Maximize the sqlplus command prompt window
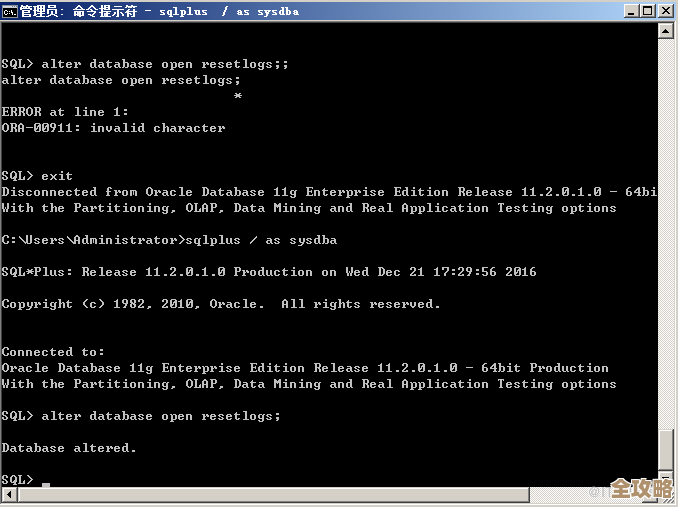678x507 pixels. click(x=647, y=11)
